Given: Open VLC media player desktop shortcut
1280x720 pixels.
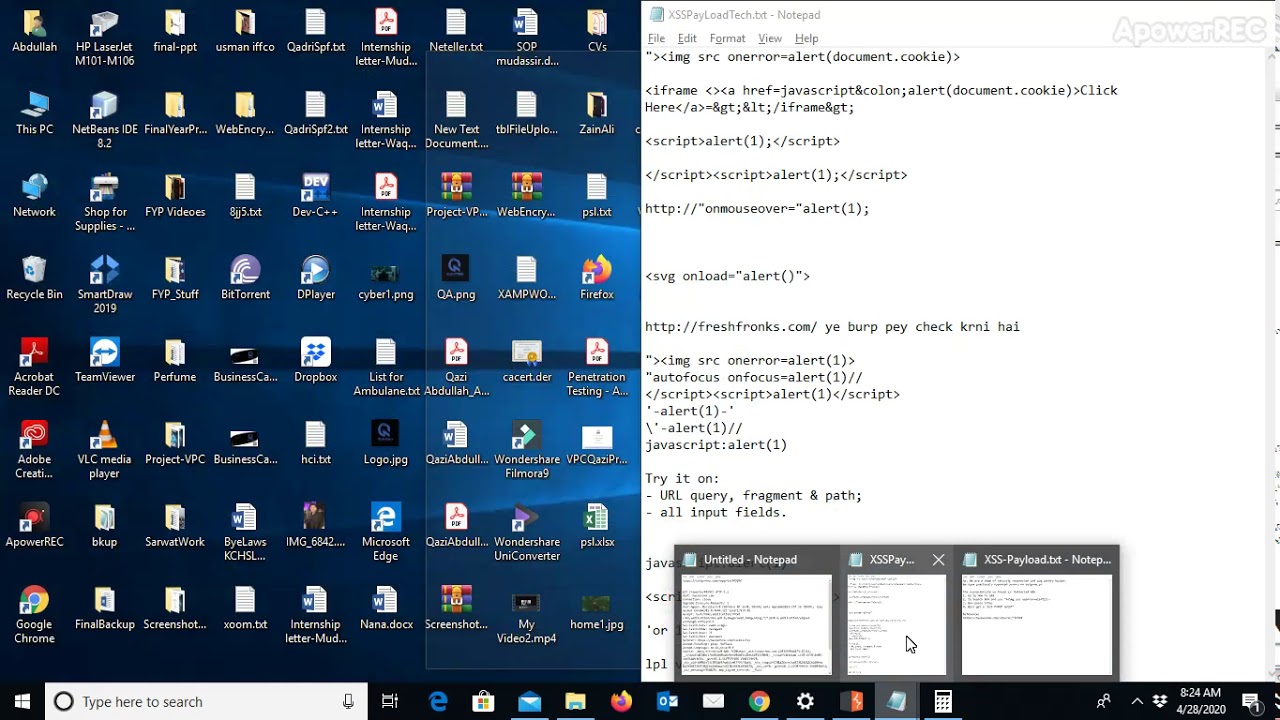Looking at the screenshot, I should point(104,450).
